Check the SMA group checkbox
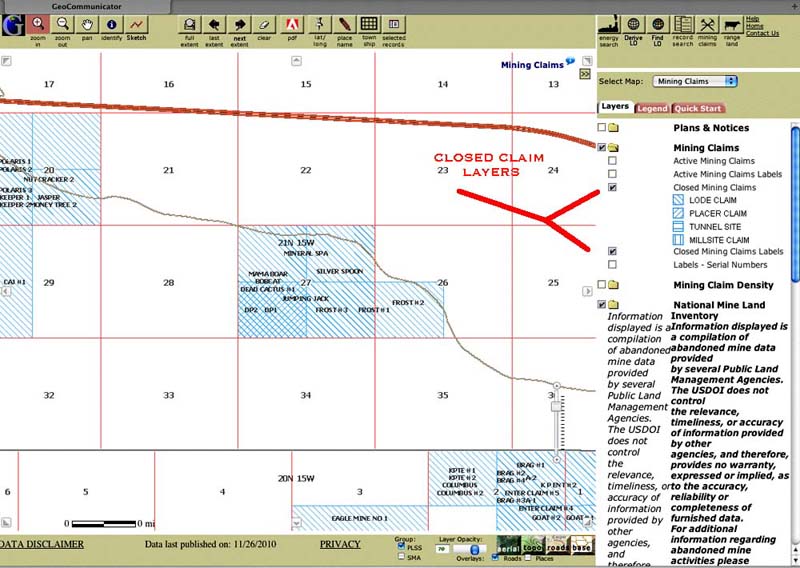 click(401, 557)
